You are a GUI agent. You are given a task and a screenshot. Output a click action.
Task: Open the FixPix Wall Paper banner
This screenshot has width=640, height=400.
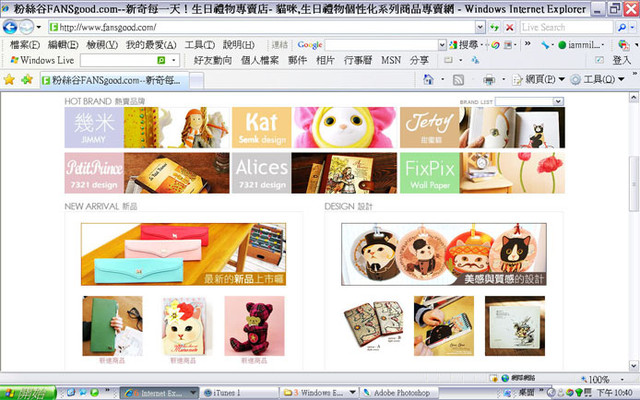point(482,173)
